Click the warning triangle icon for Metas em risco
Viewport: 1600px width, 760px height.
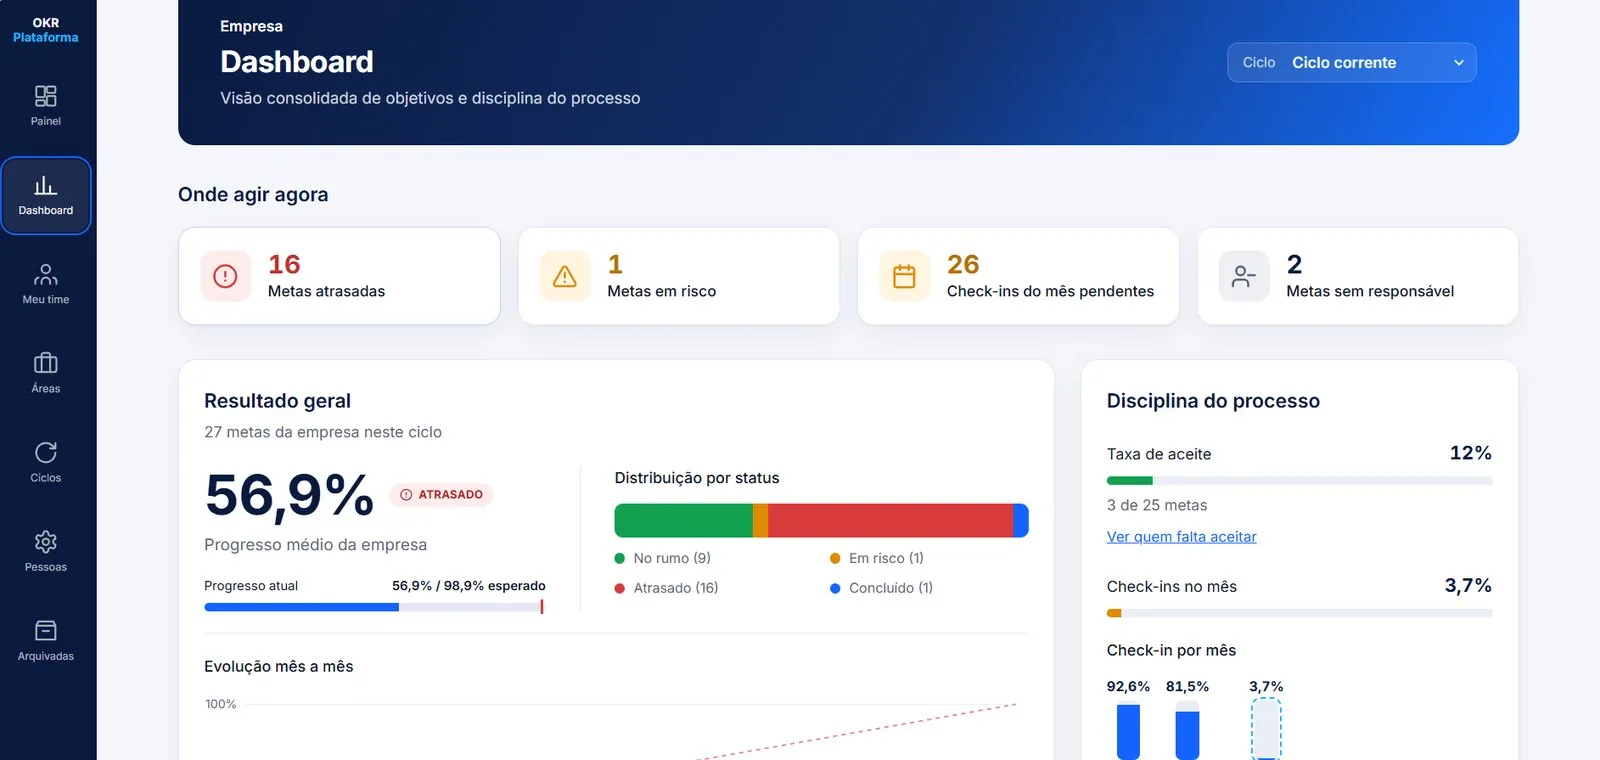[565, 276]
